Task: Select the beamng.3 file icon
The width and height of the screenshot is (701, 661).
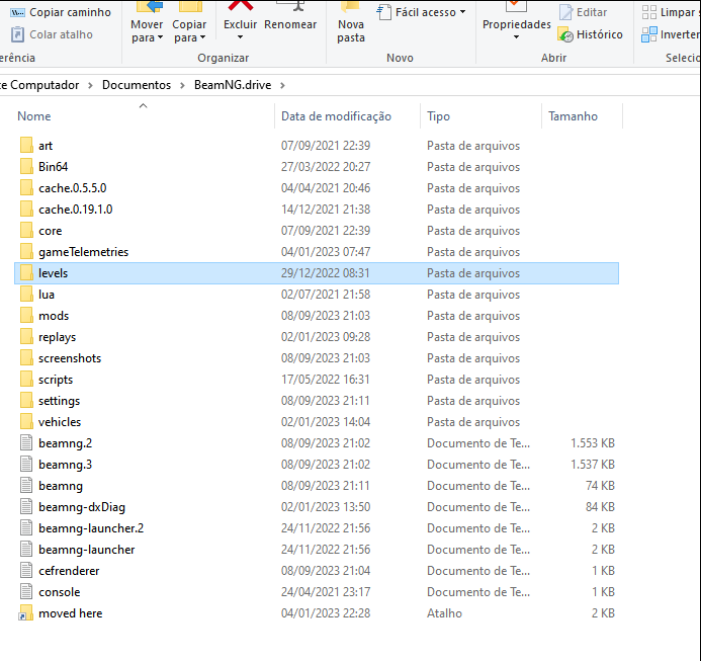Action: click(26, 464)
